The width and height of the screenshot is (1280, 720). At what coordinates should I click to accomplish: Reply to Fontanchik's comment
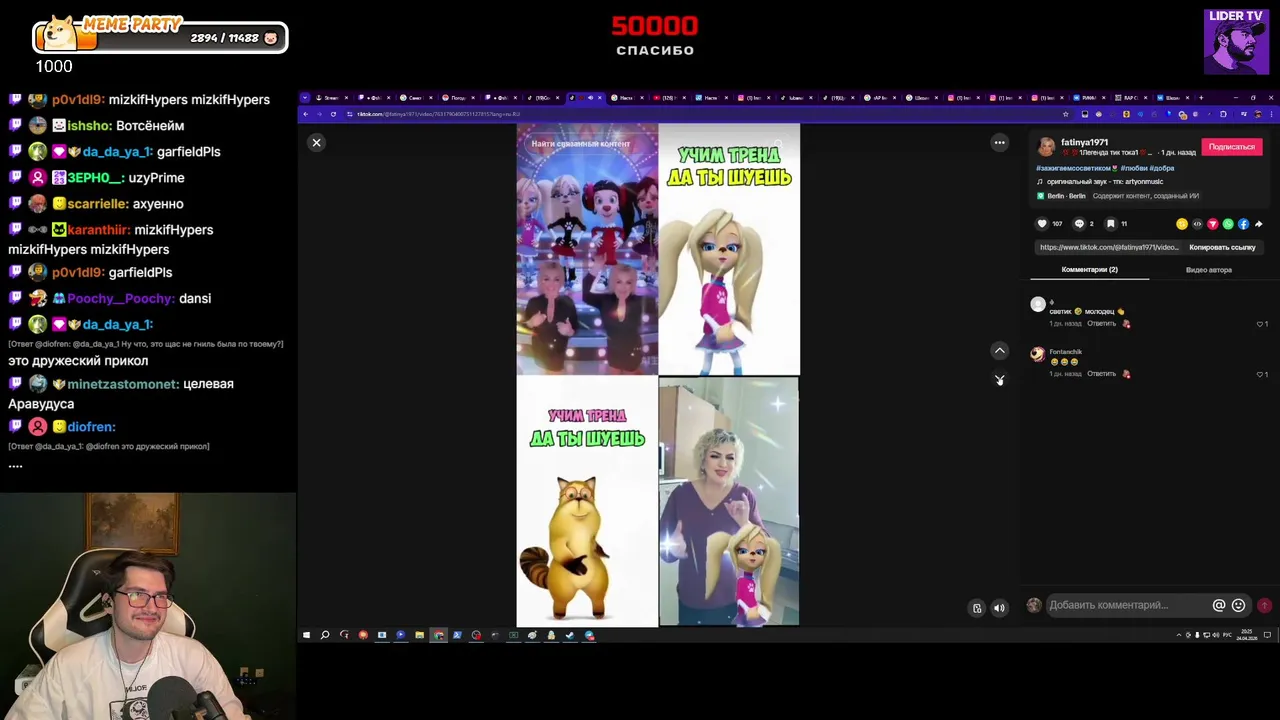(1101, 374)
